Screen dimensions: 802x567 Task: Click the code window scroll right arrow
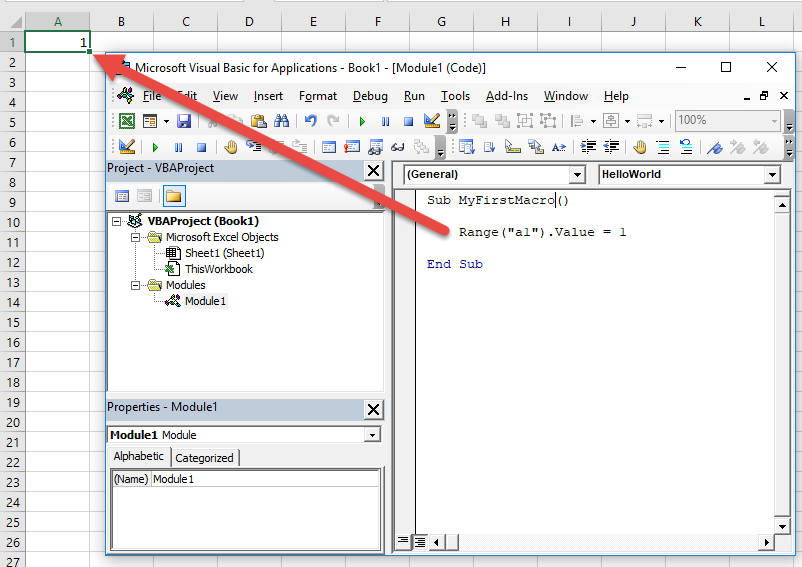click(766, 541)
